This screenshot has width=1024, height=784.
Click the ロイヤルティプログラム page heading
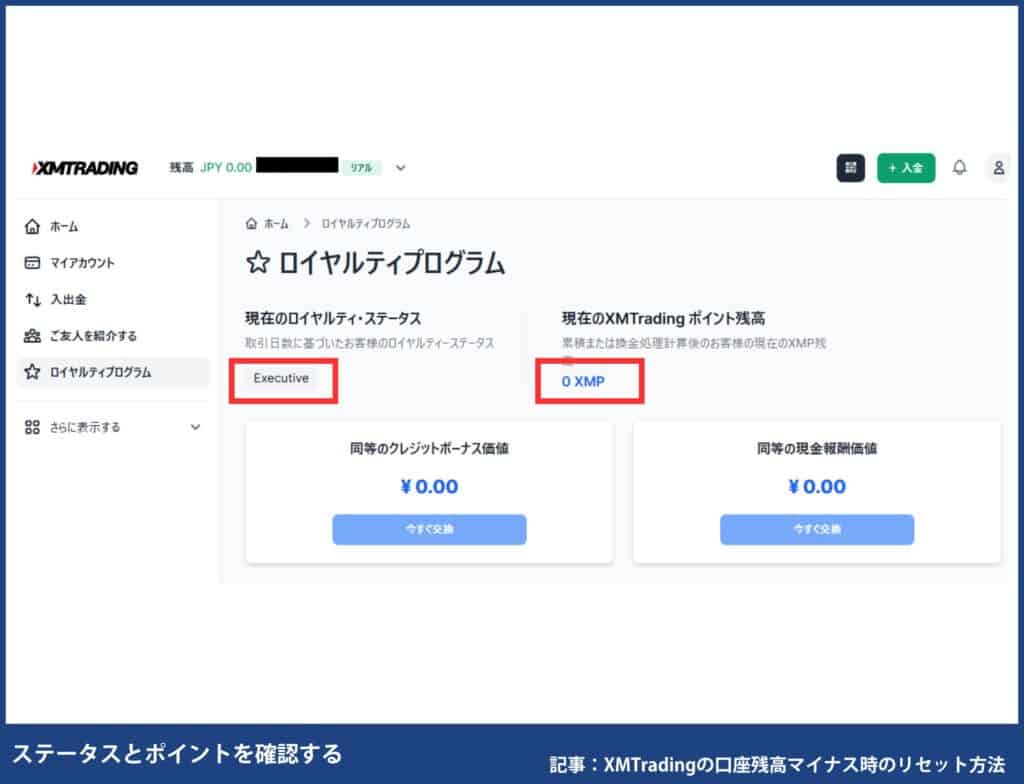point(392,263)
